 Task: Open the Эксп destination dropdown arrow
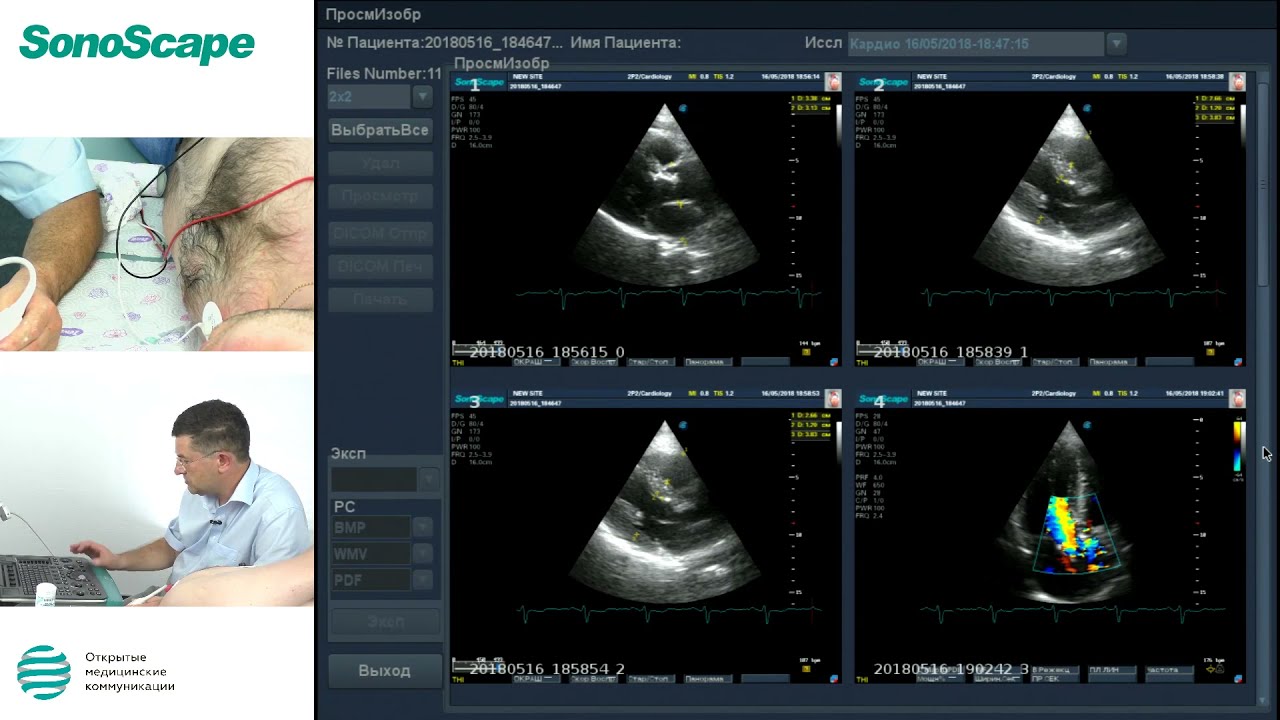tap(428, 479)
